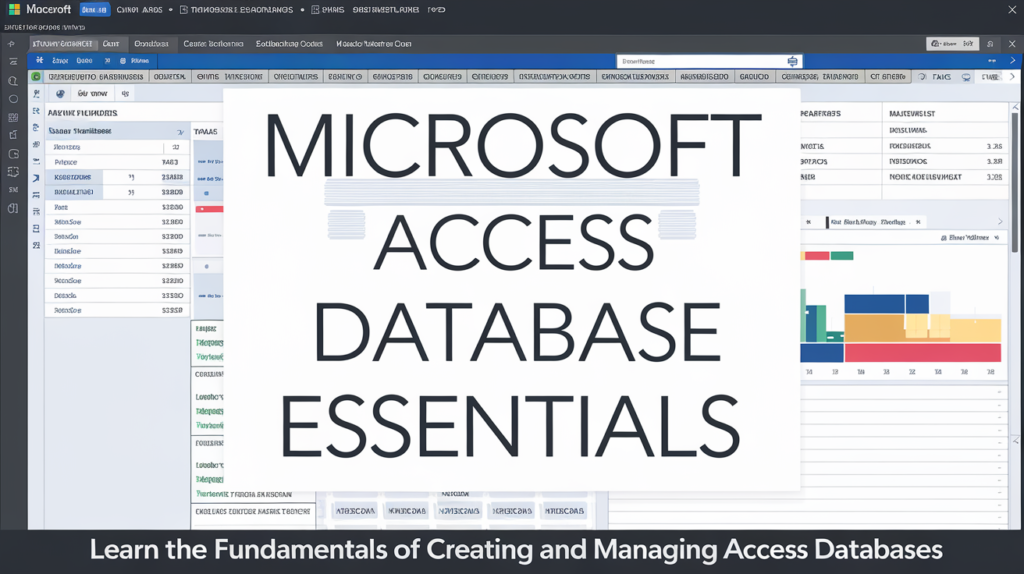Viewport: 1024px width, 574px height.
Task: Click the bottom-most icon in the left sidebar
Action: click(13, 208)
